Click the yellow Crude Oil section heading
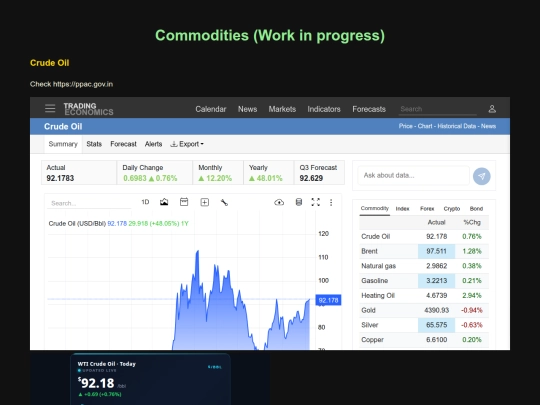Screen dimensions: 540x405 50,63
